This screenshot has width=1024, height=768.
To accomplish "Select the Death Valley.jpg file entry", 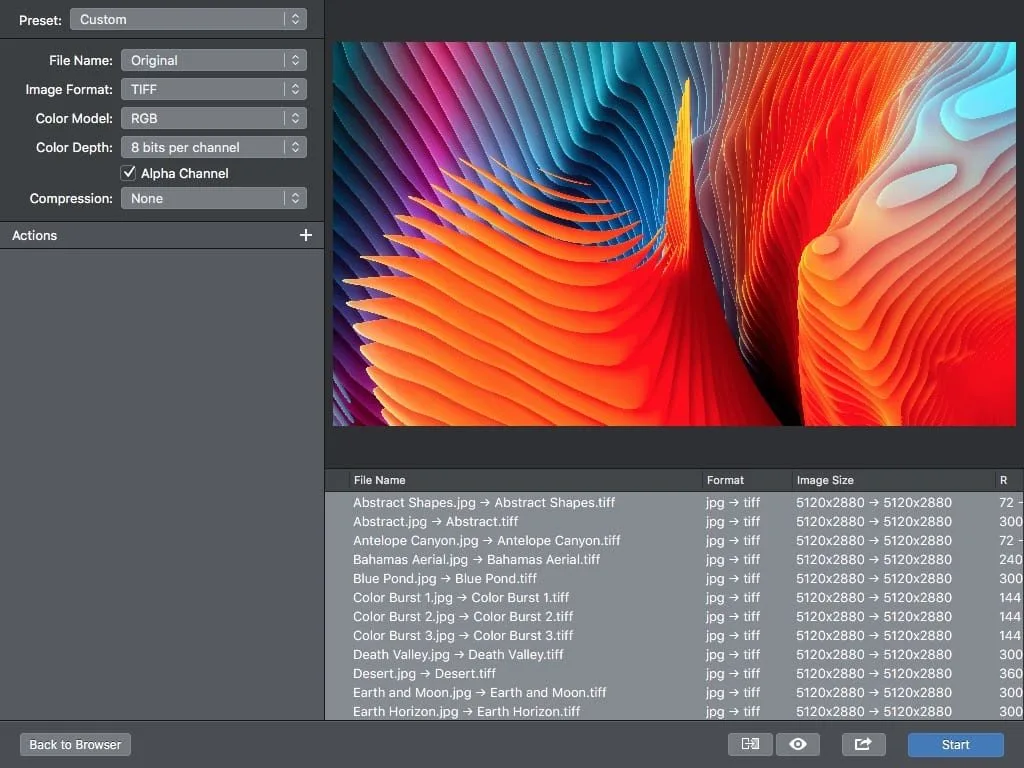I will pyautogui.click(x=458, y=654).
